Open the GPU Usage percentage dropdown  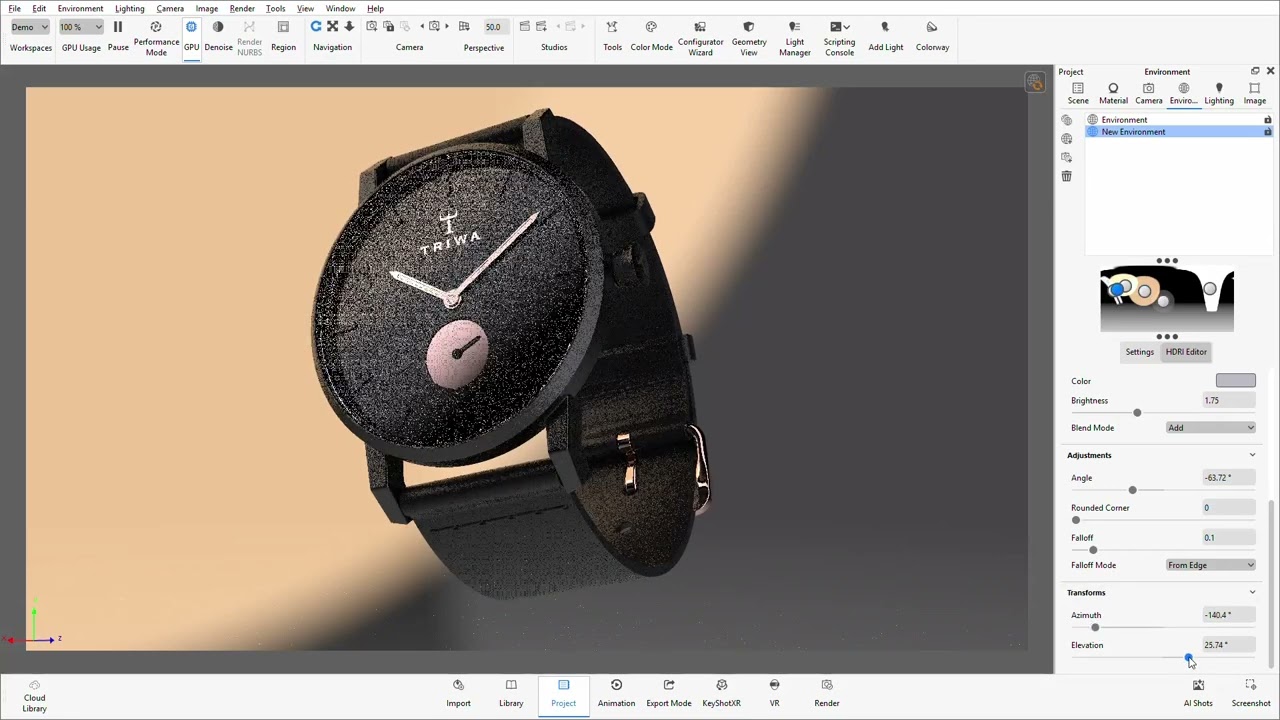(80, 27)
